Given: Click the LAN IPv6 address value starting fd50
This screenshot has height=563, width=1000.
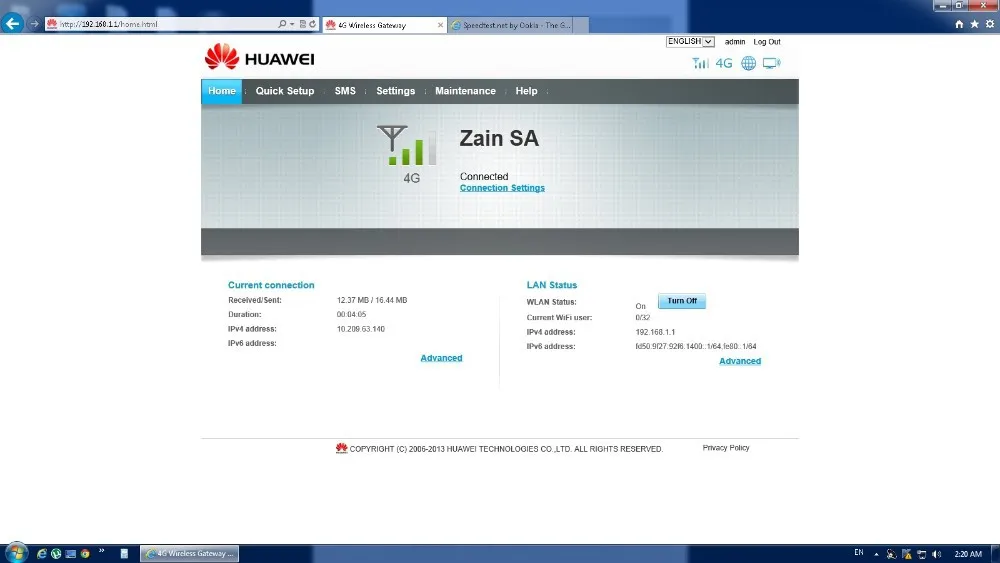Looking at the screenshot, I should click(696, 347).
